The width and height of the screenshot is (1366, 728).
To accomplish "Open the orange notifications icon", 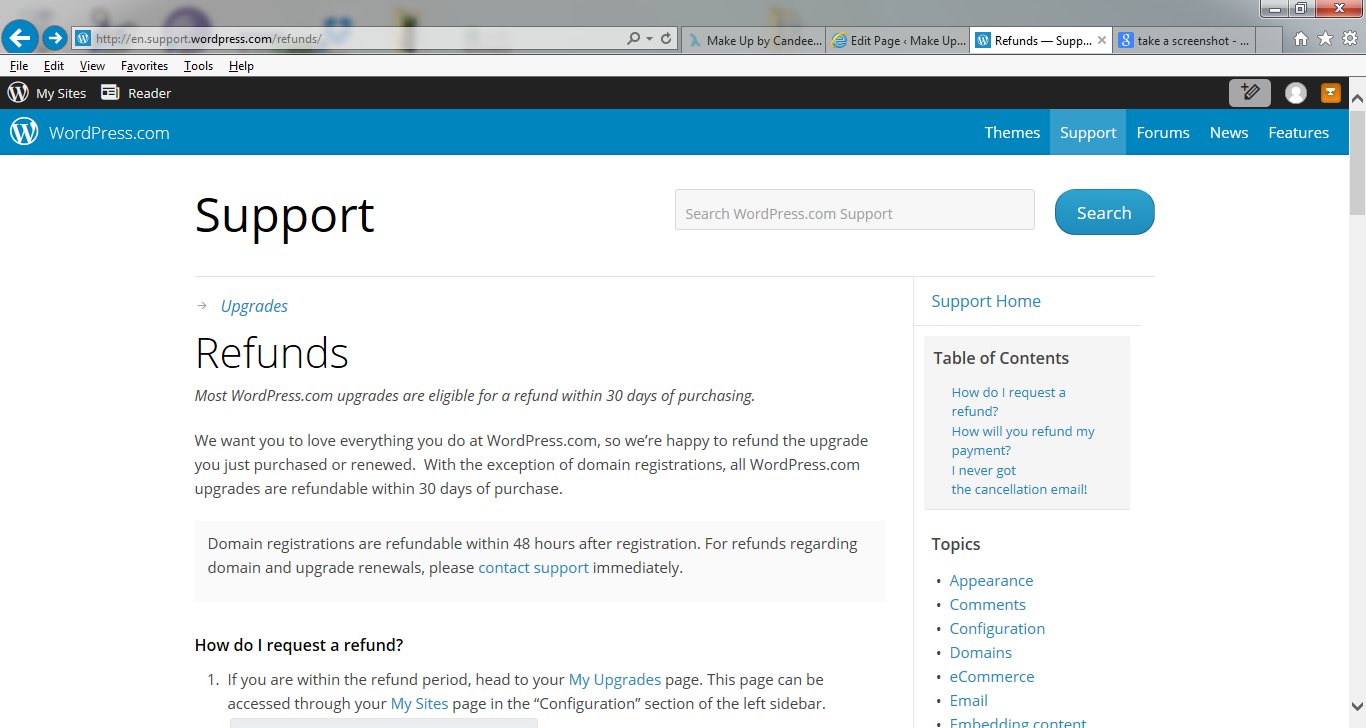I will point(1331,93).
